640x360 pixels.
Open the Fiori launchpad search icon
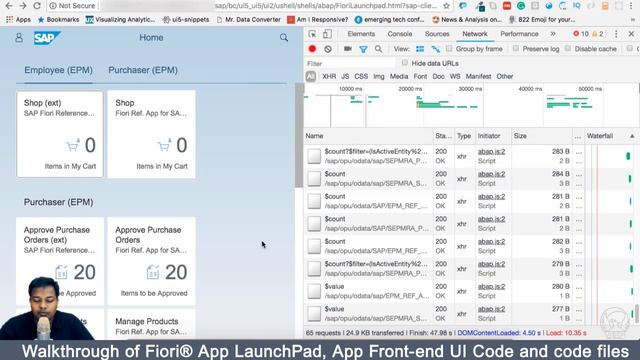tap(284, 38)
